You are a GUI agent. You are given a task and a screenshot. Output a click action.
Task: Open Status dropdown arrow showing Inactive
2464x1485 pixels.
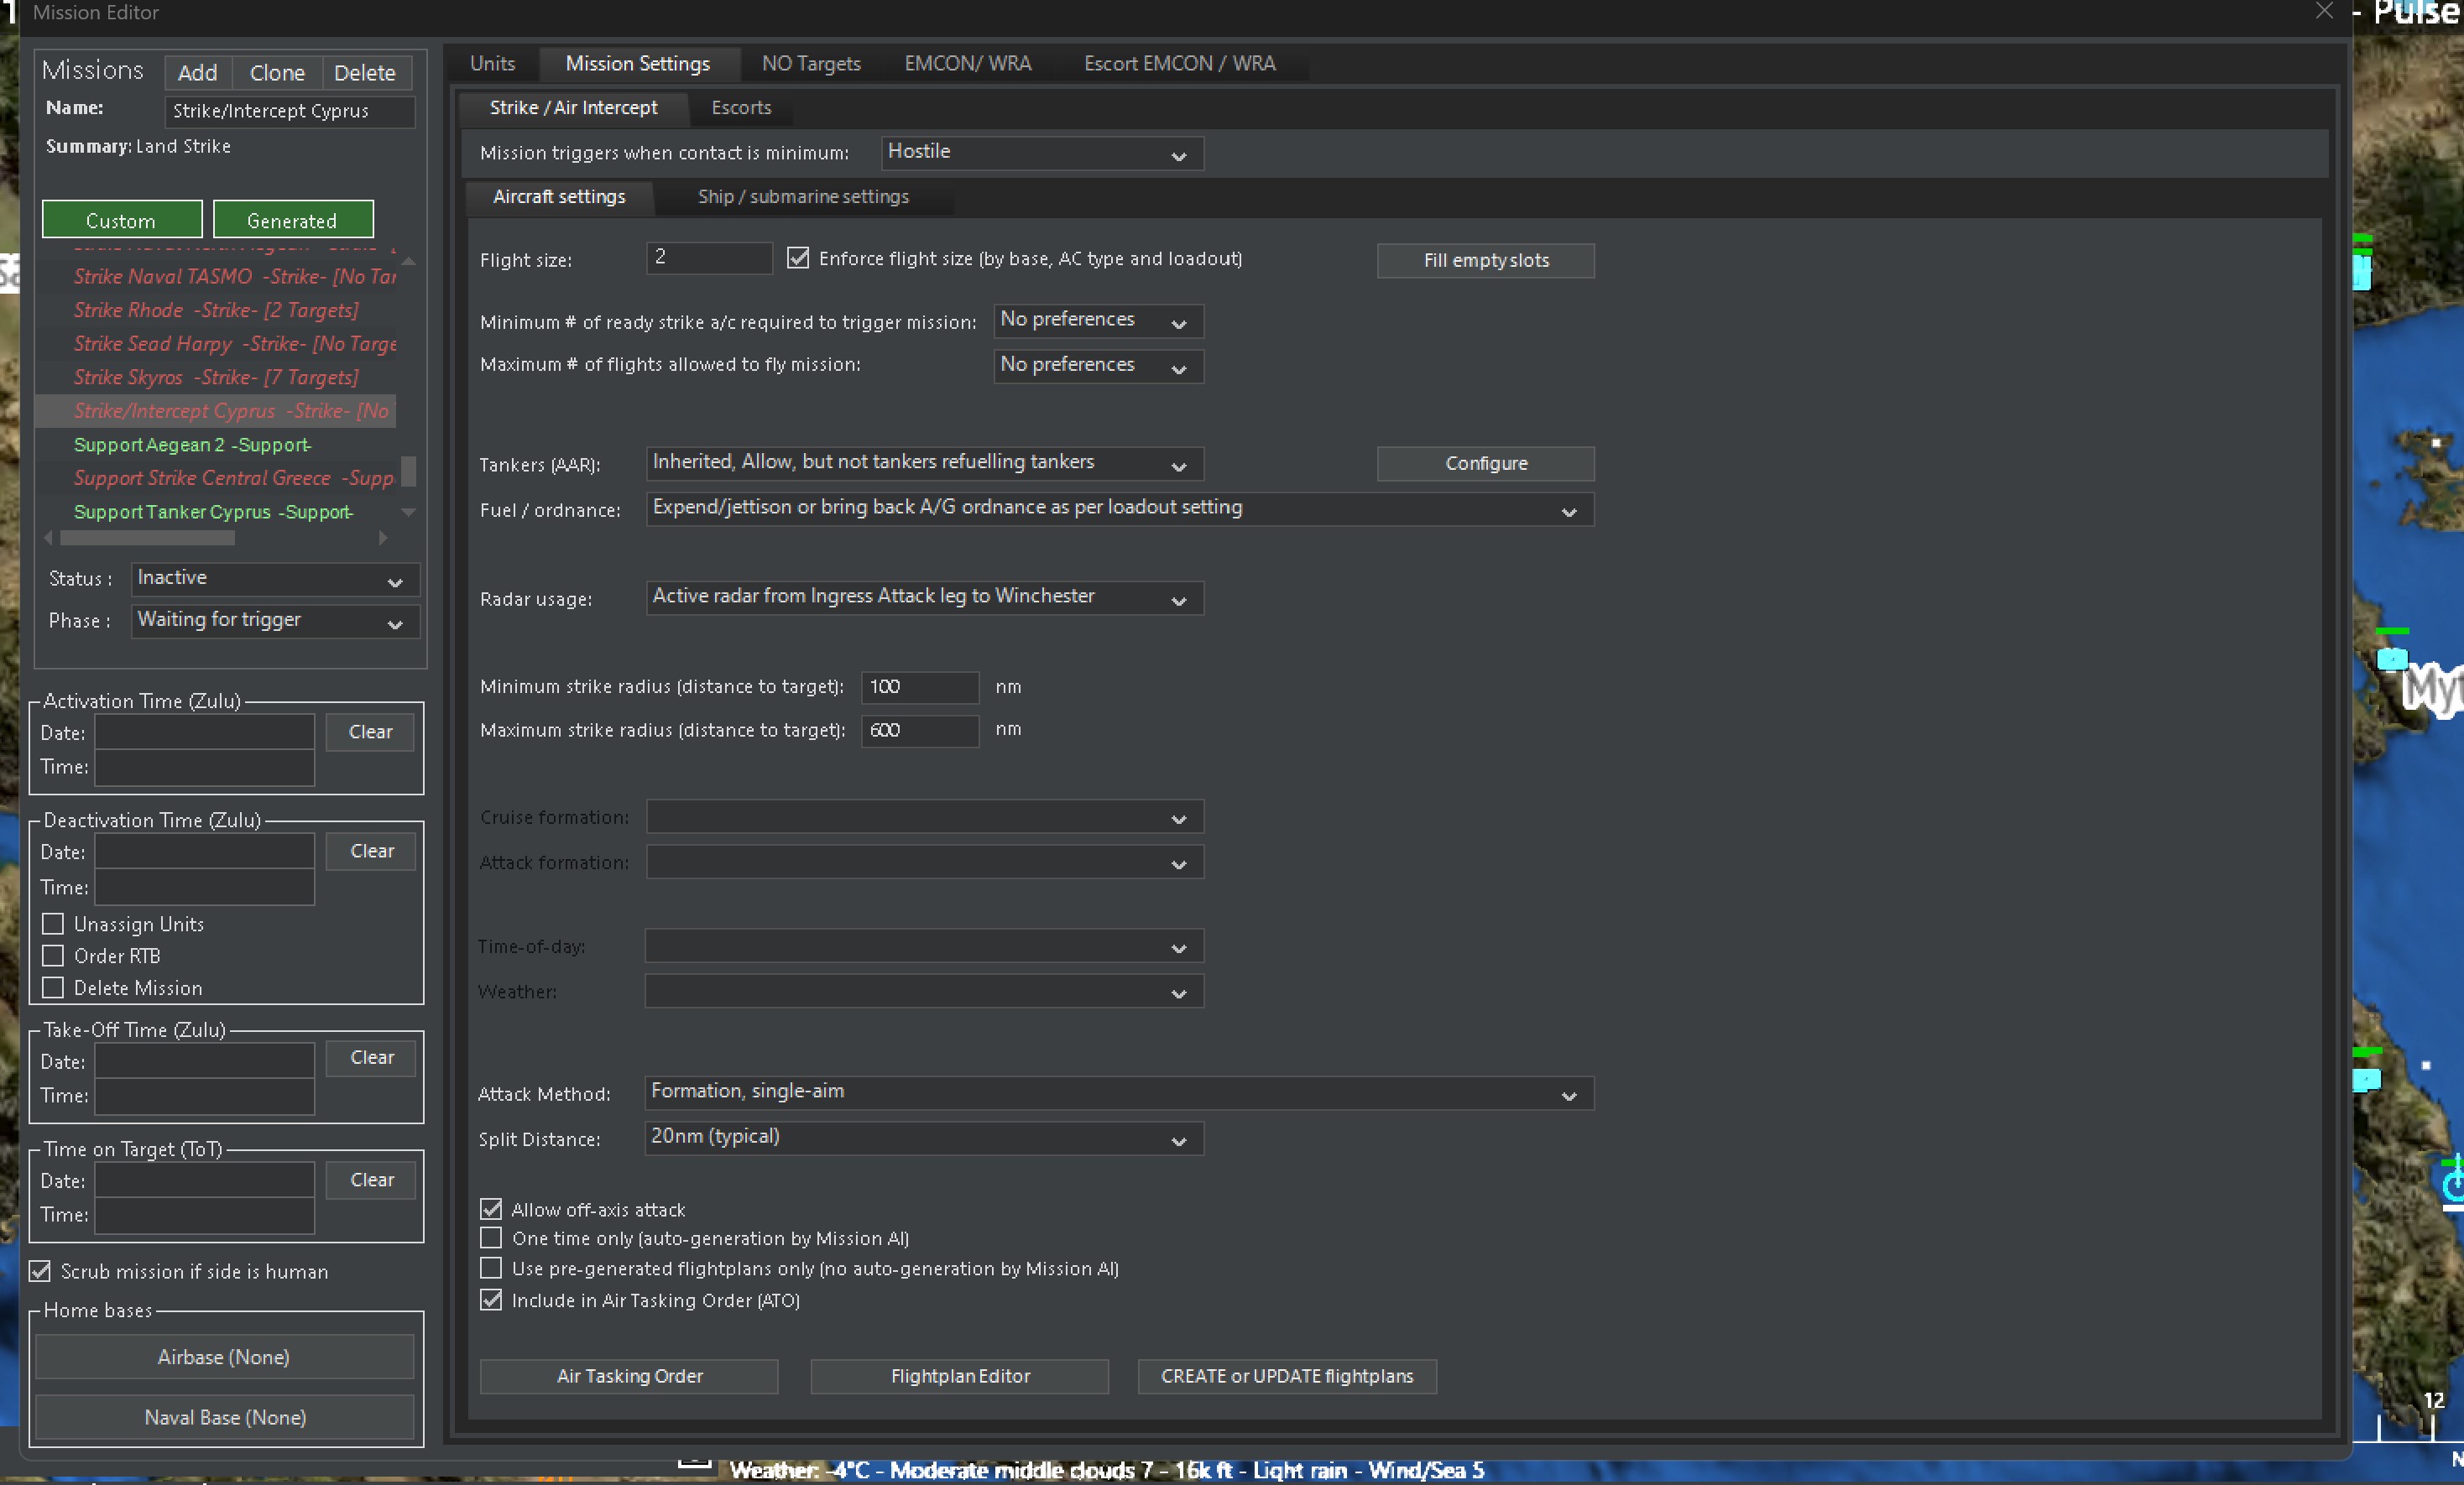pyautogui.click(x=395, y=581)
